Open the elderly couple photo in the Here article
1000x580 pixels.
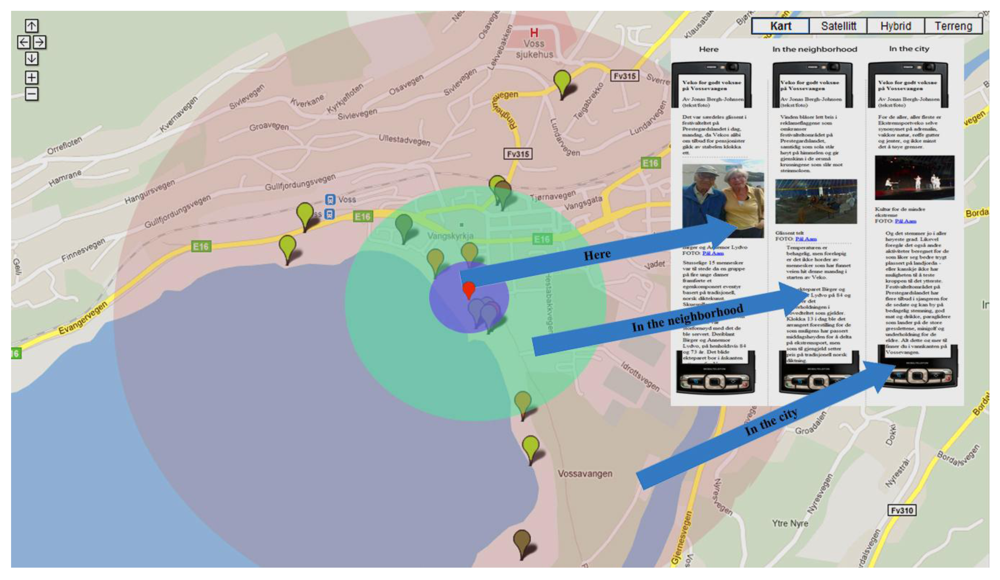(x=723, y=200)
